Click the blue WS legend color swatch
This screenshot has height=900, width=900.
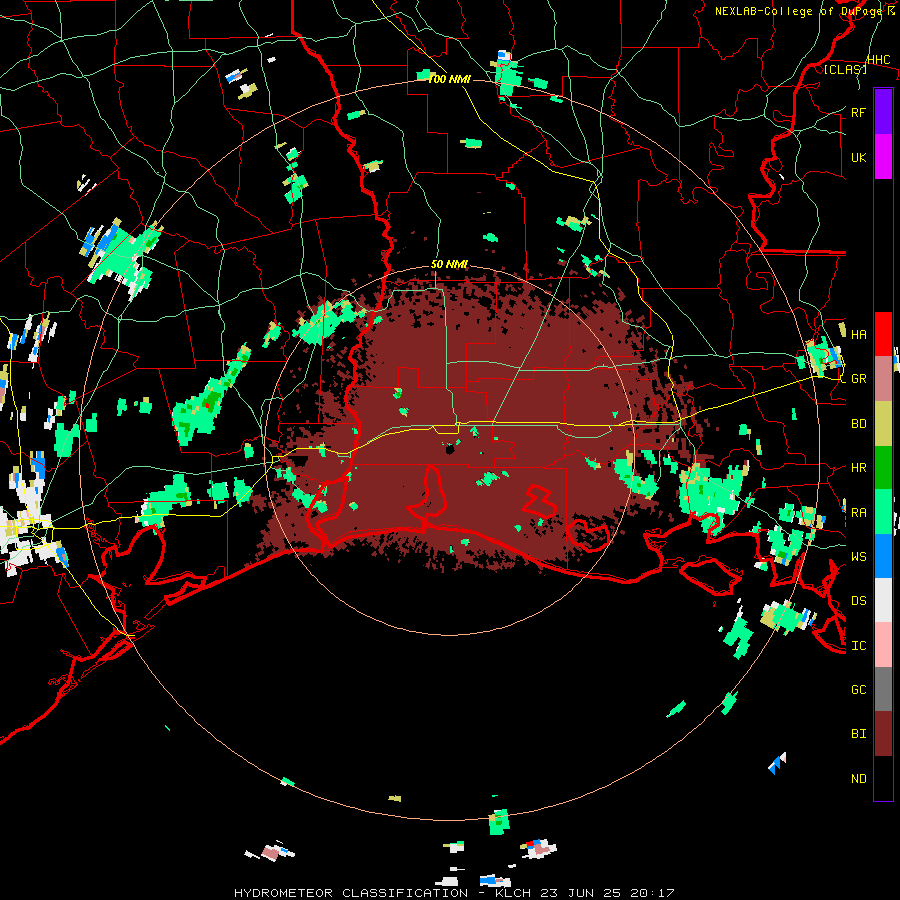[883, 556]
